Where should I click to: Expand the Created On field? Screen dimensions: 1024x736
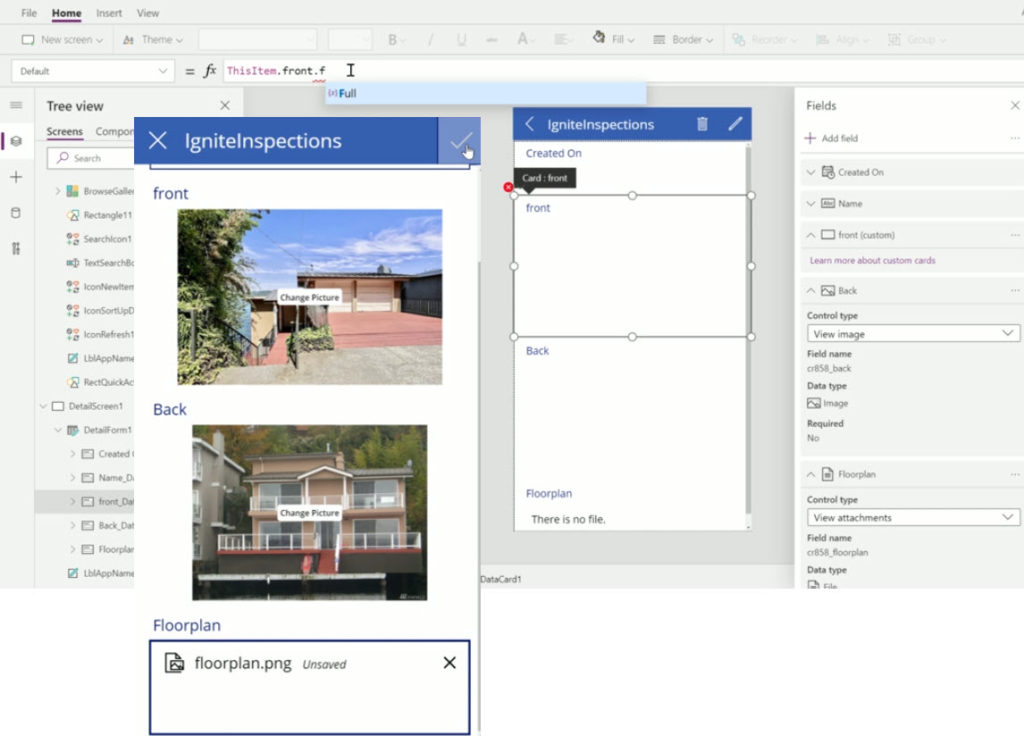click(810, 172)
